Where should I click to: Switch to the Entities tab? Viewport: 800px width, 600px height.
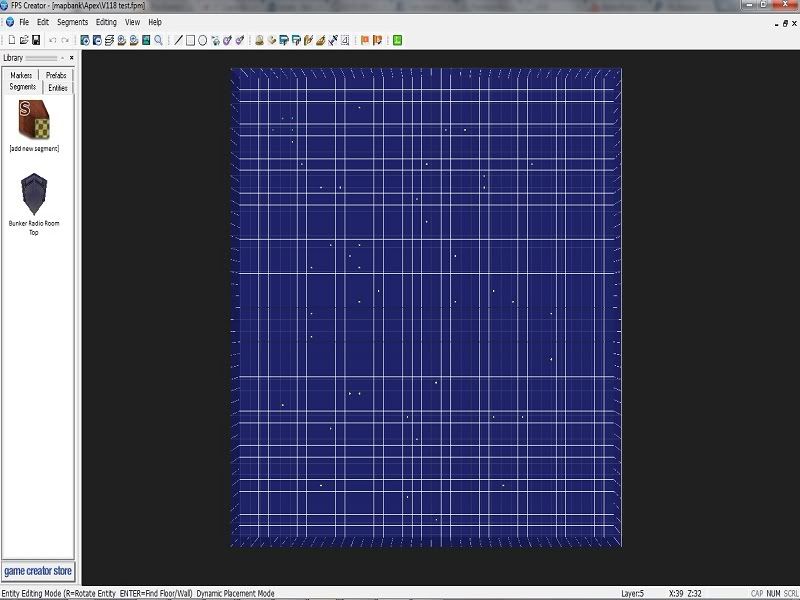[x=58, y=88]
